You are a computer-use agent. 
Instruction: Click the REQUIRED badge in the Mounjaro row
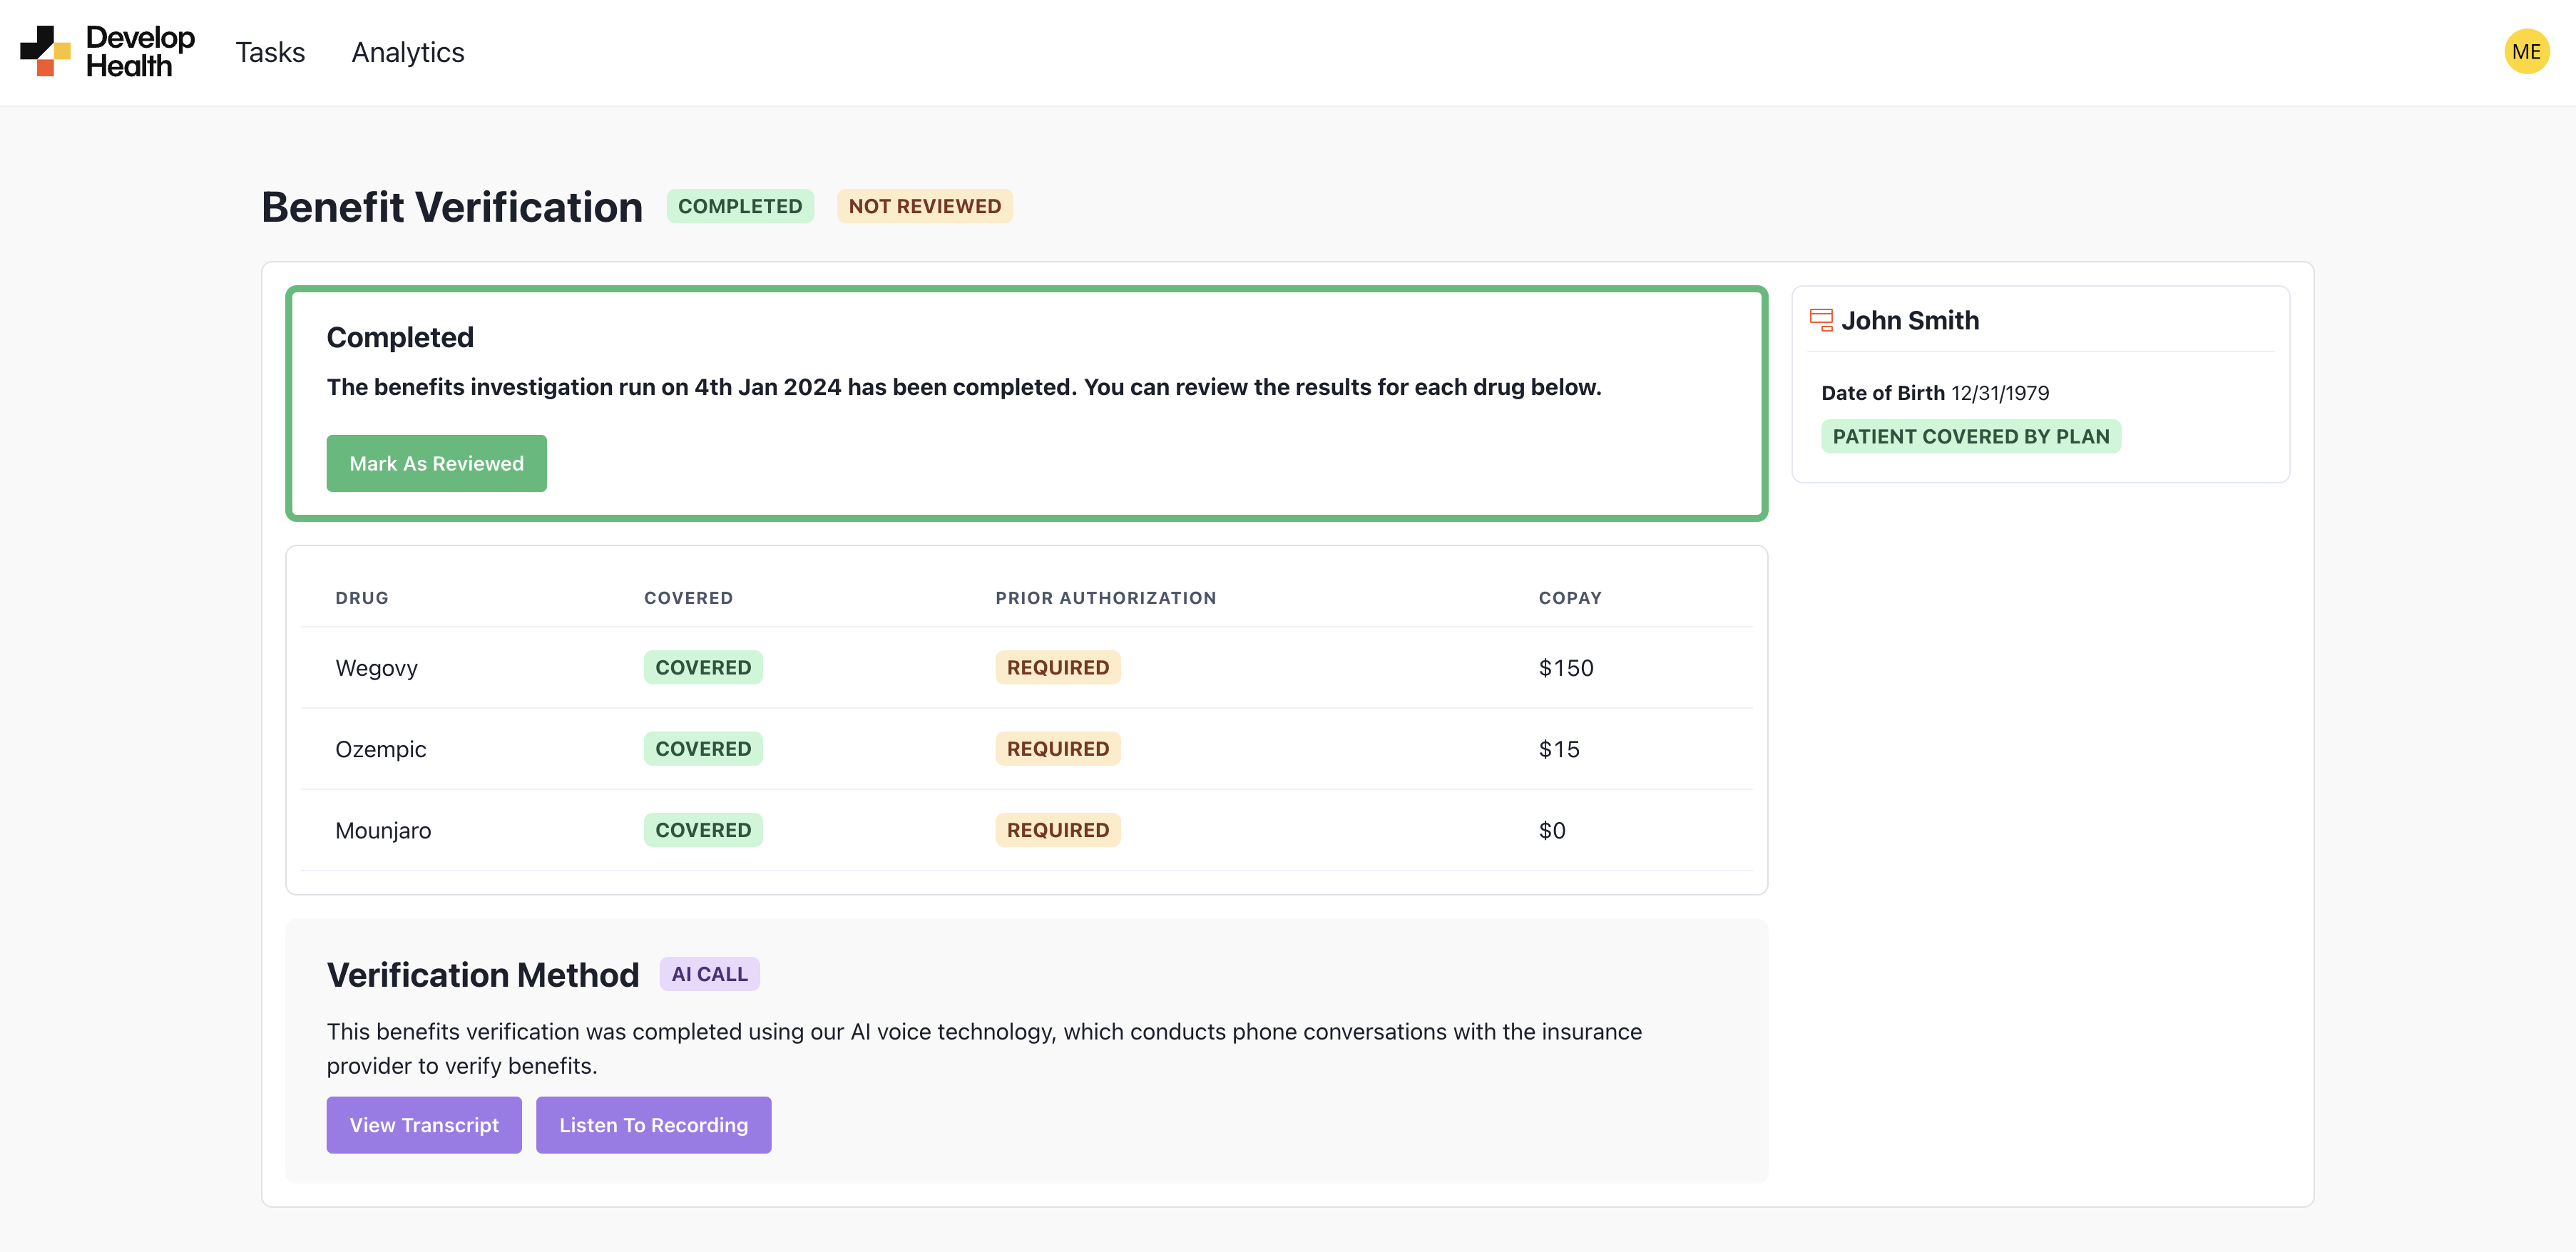[1058, 830]
